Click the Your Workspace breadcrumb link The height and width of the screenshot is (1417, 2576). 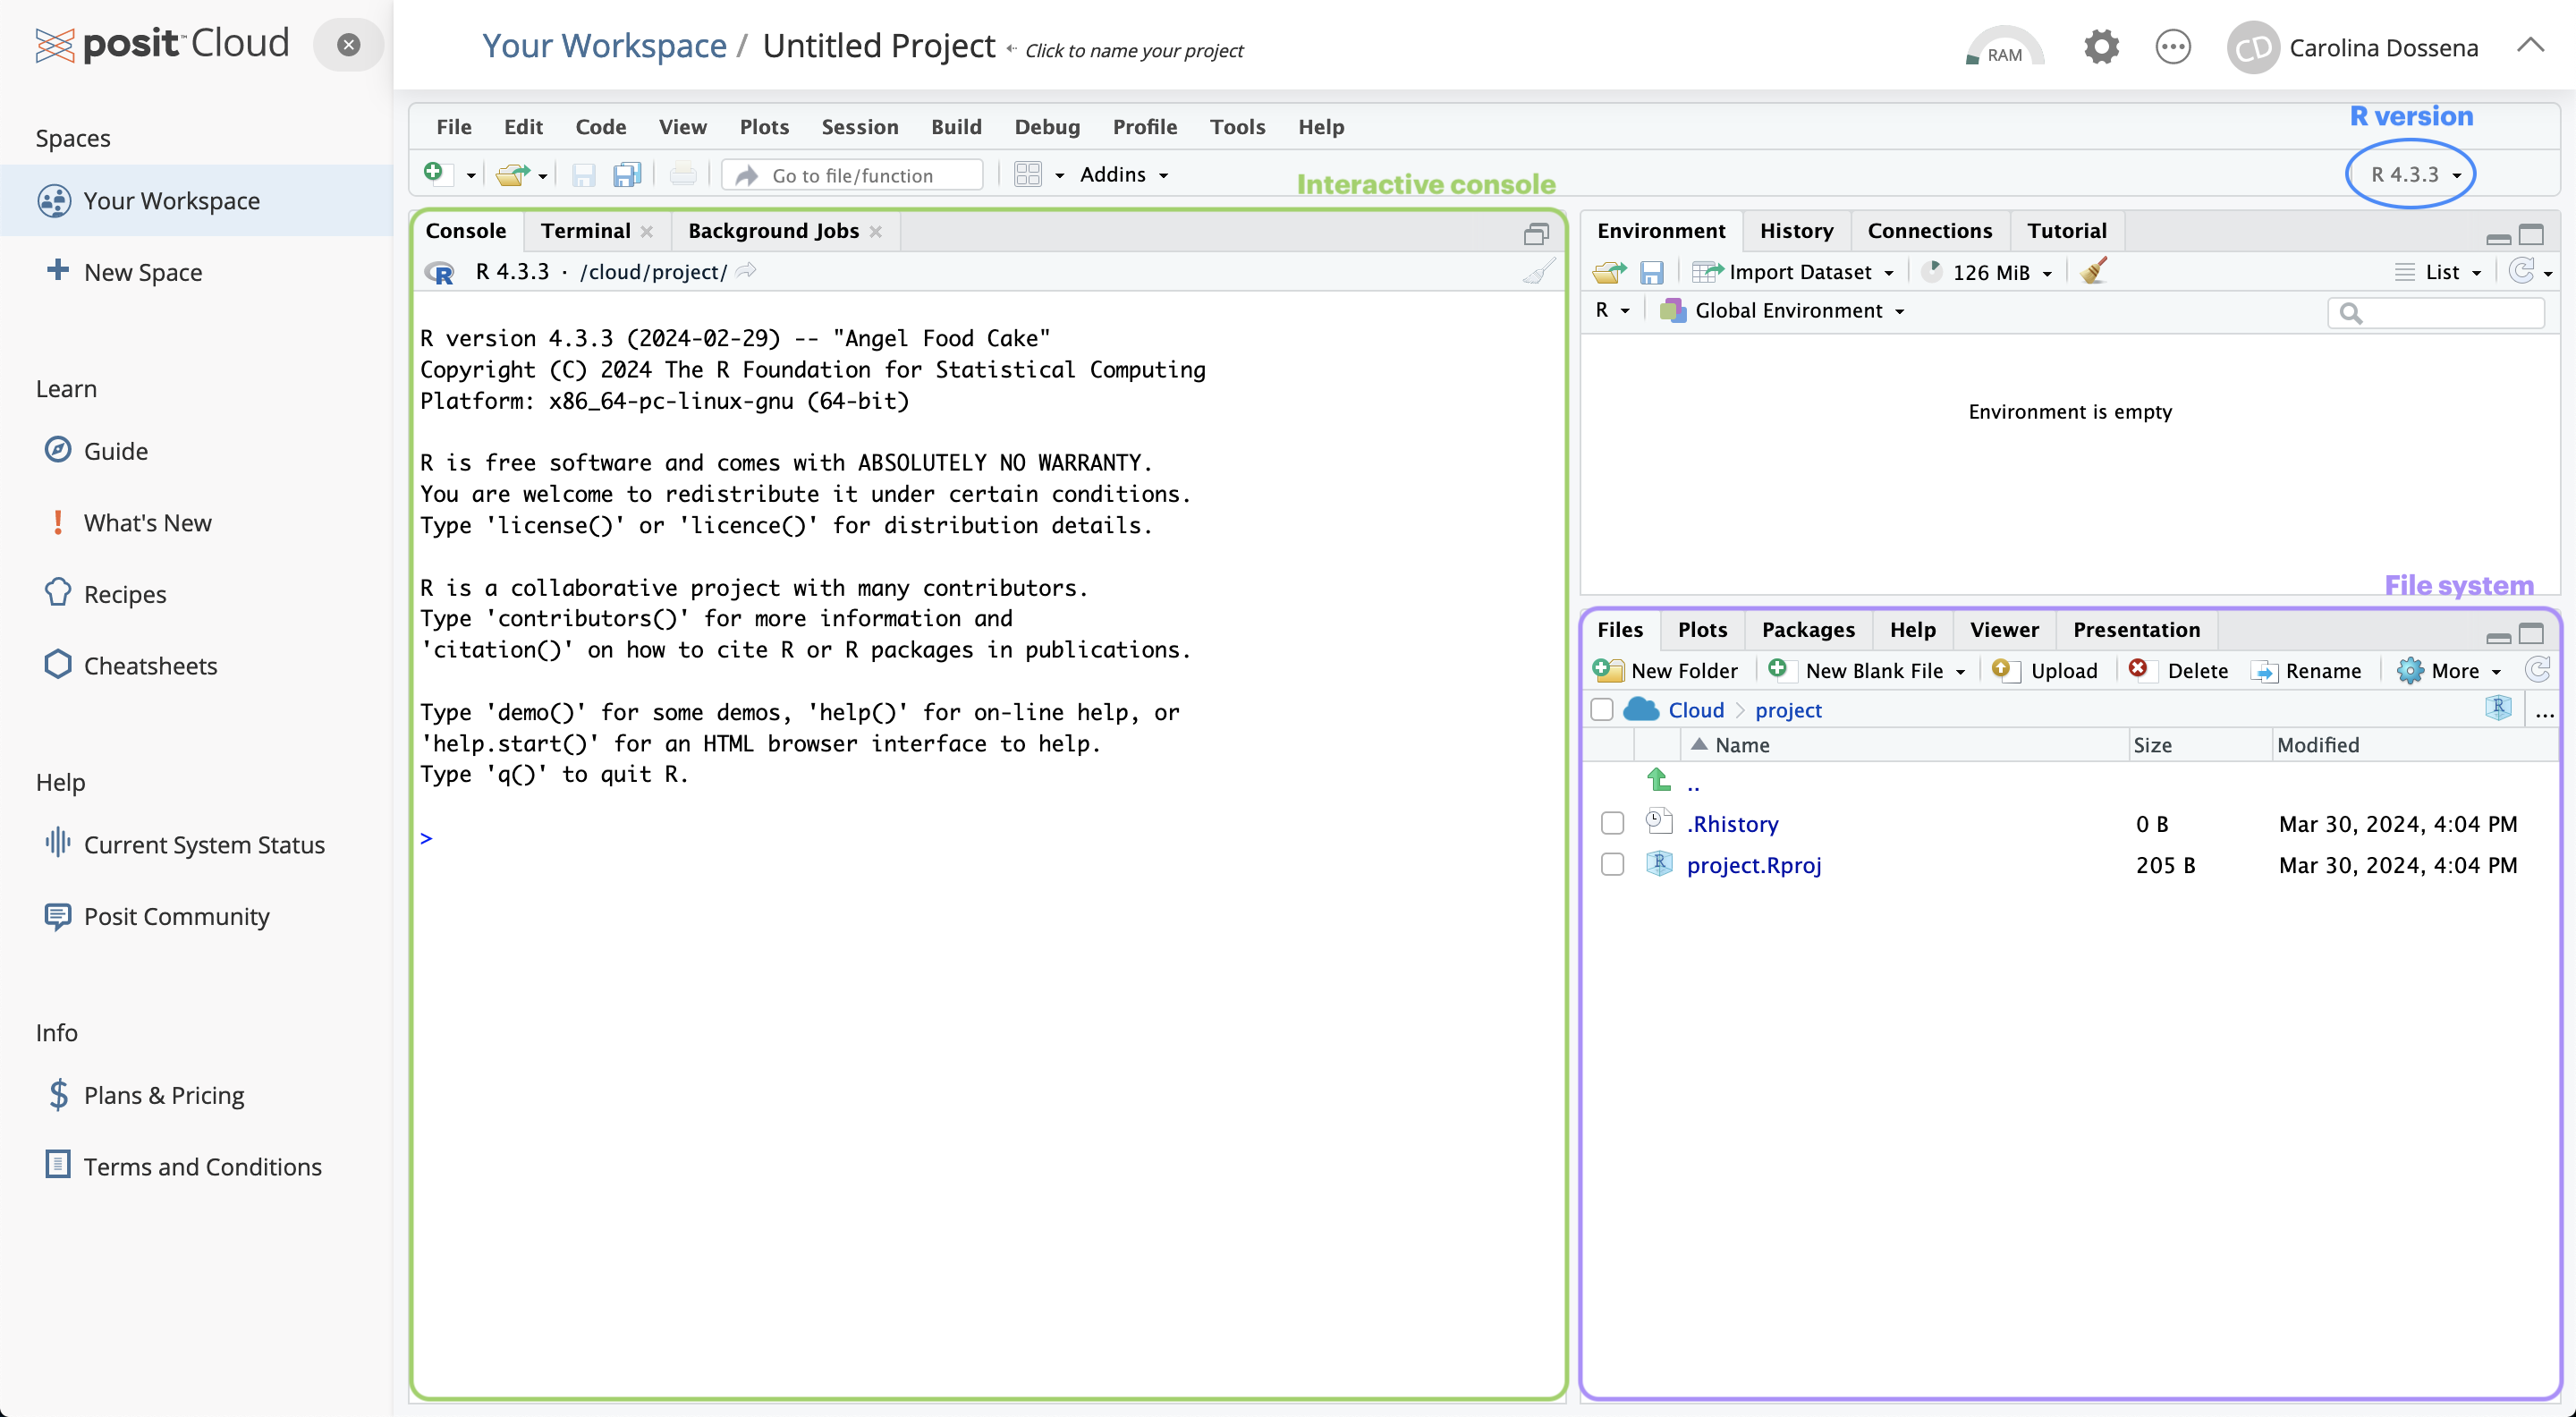604,46
